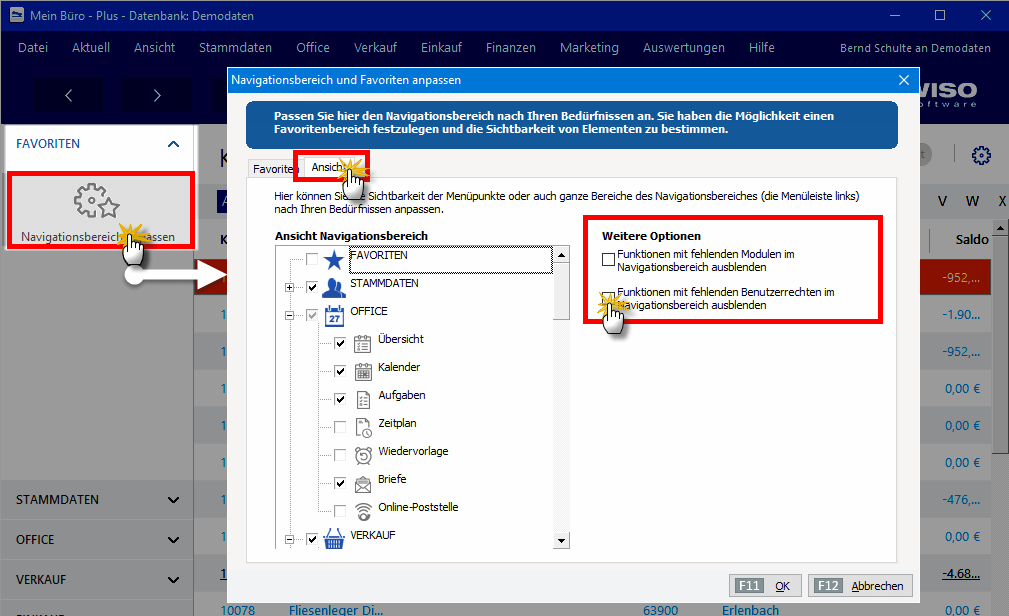The image size is (1009, 616).
Task: Click the Navigationsbereich anpassen gear-star icon
Action: tap(97, 200)
